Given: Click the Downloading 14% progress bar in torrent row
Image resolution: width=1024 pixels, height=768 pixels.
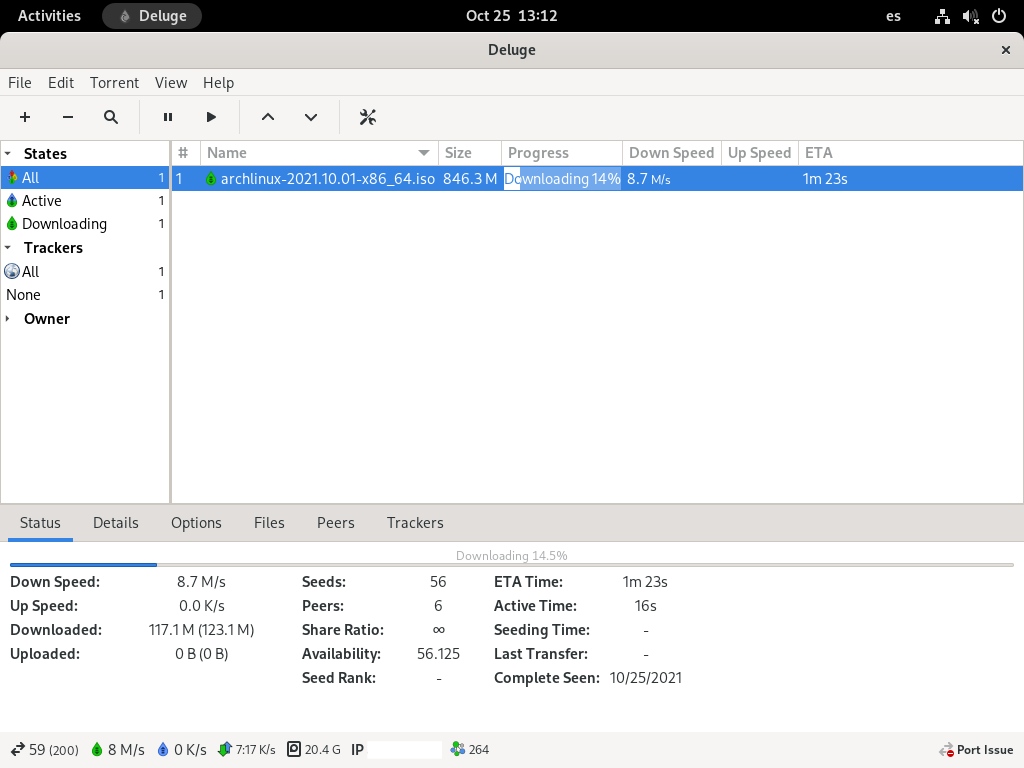Looking at the screenshot, I should (562, 178).
